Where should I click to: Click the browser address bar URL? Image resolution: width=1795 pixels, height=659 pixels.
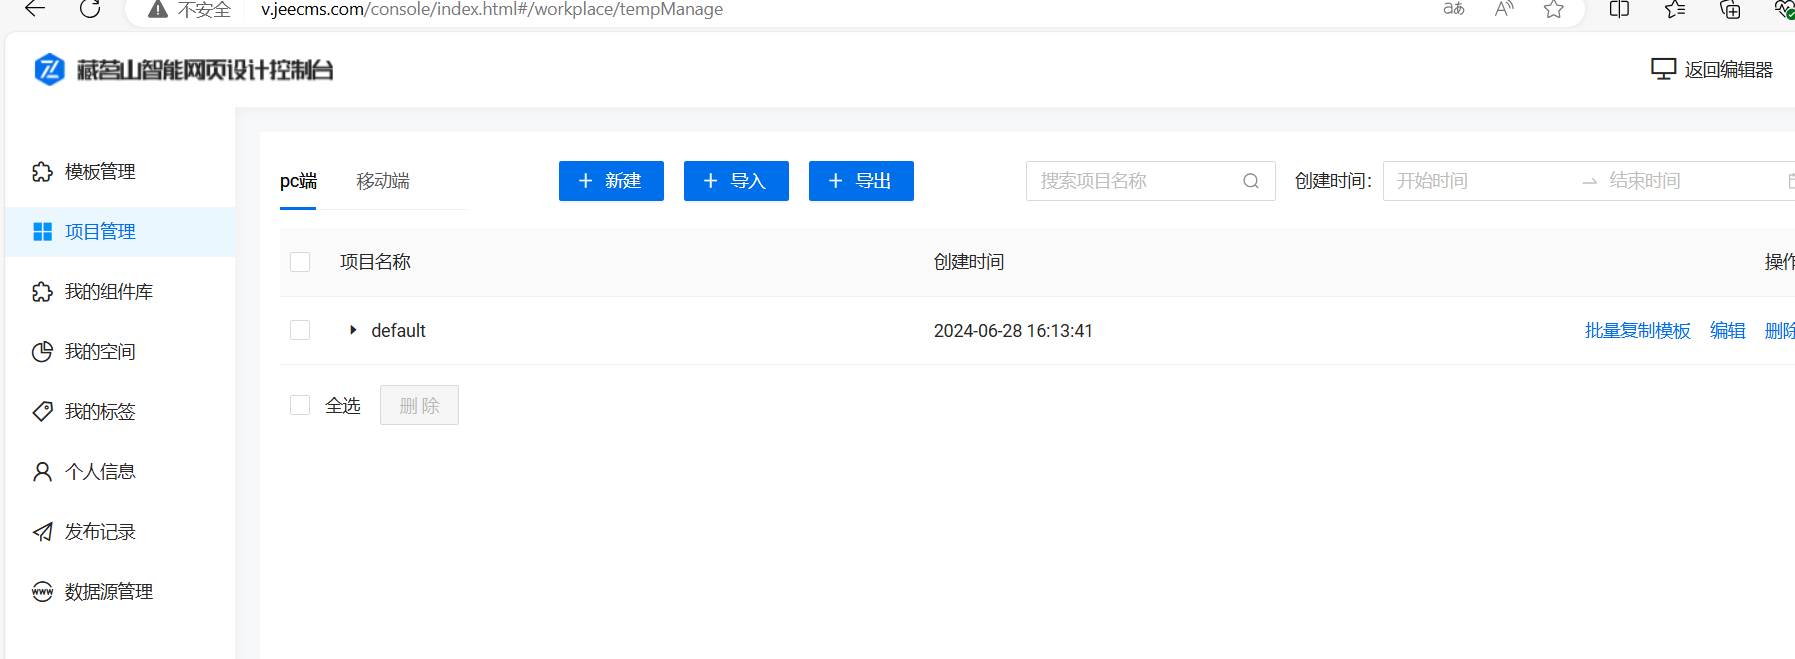pos(492,9)
